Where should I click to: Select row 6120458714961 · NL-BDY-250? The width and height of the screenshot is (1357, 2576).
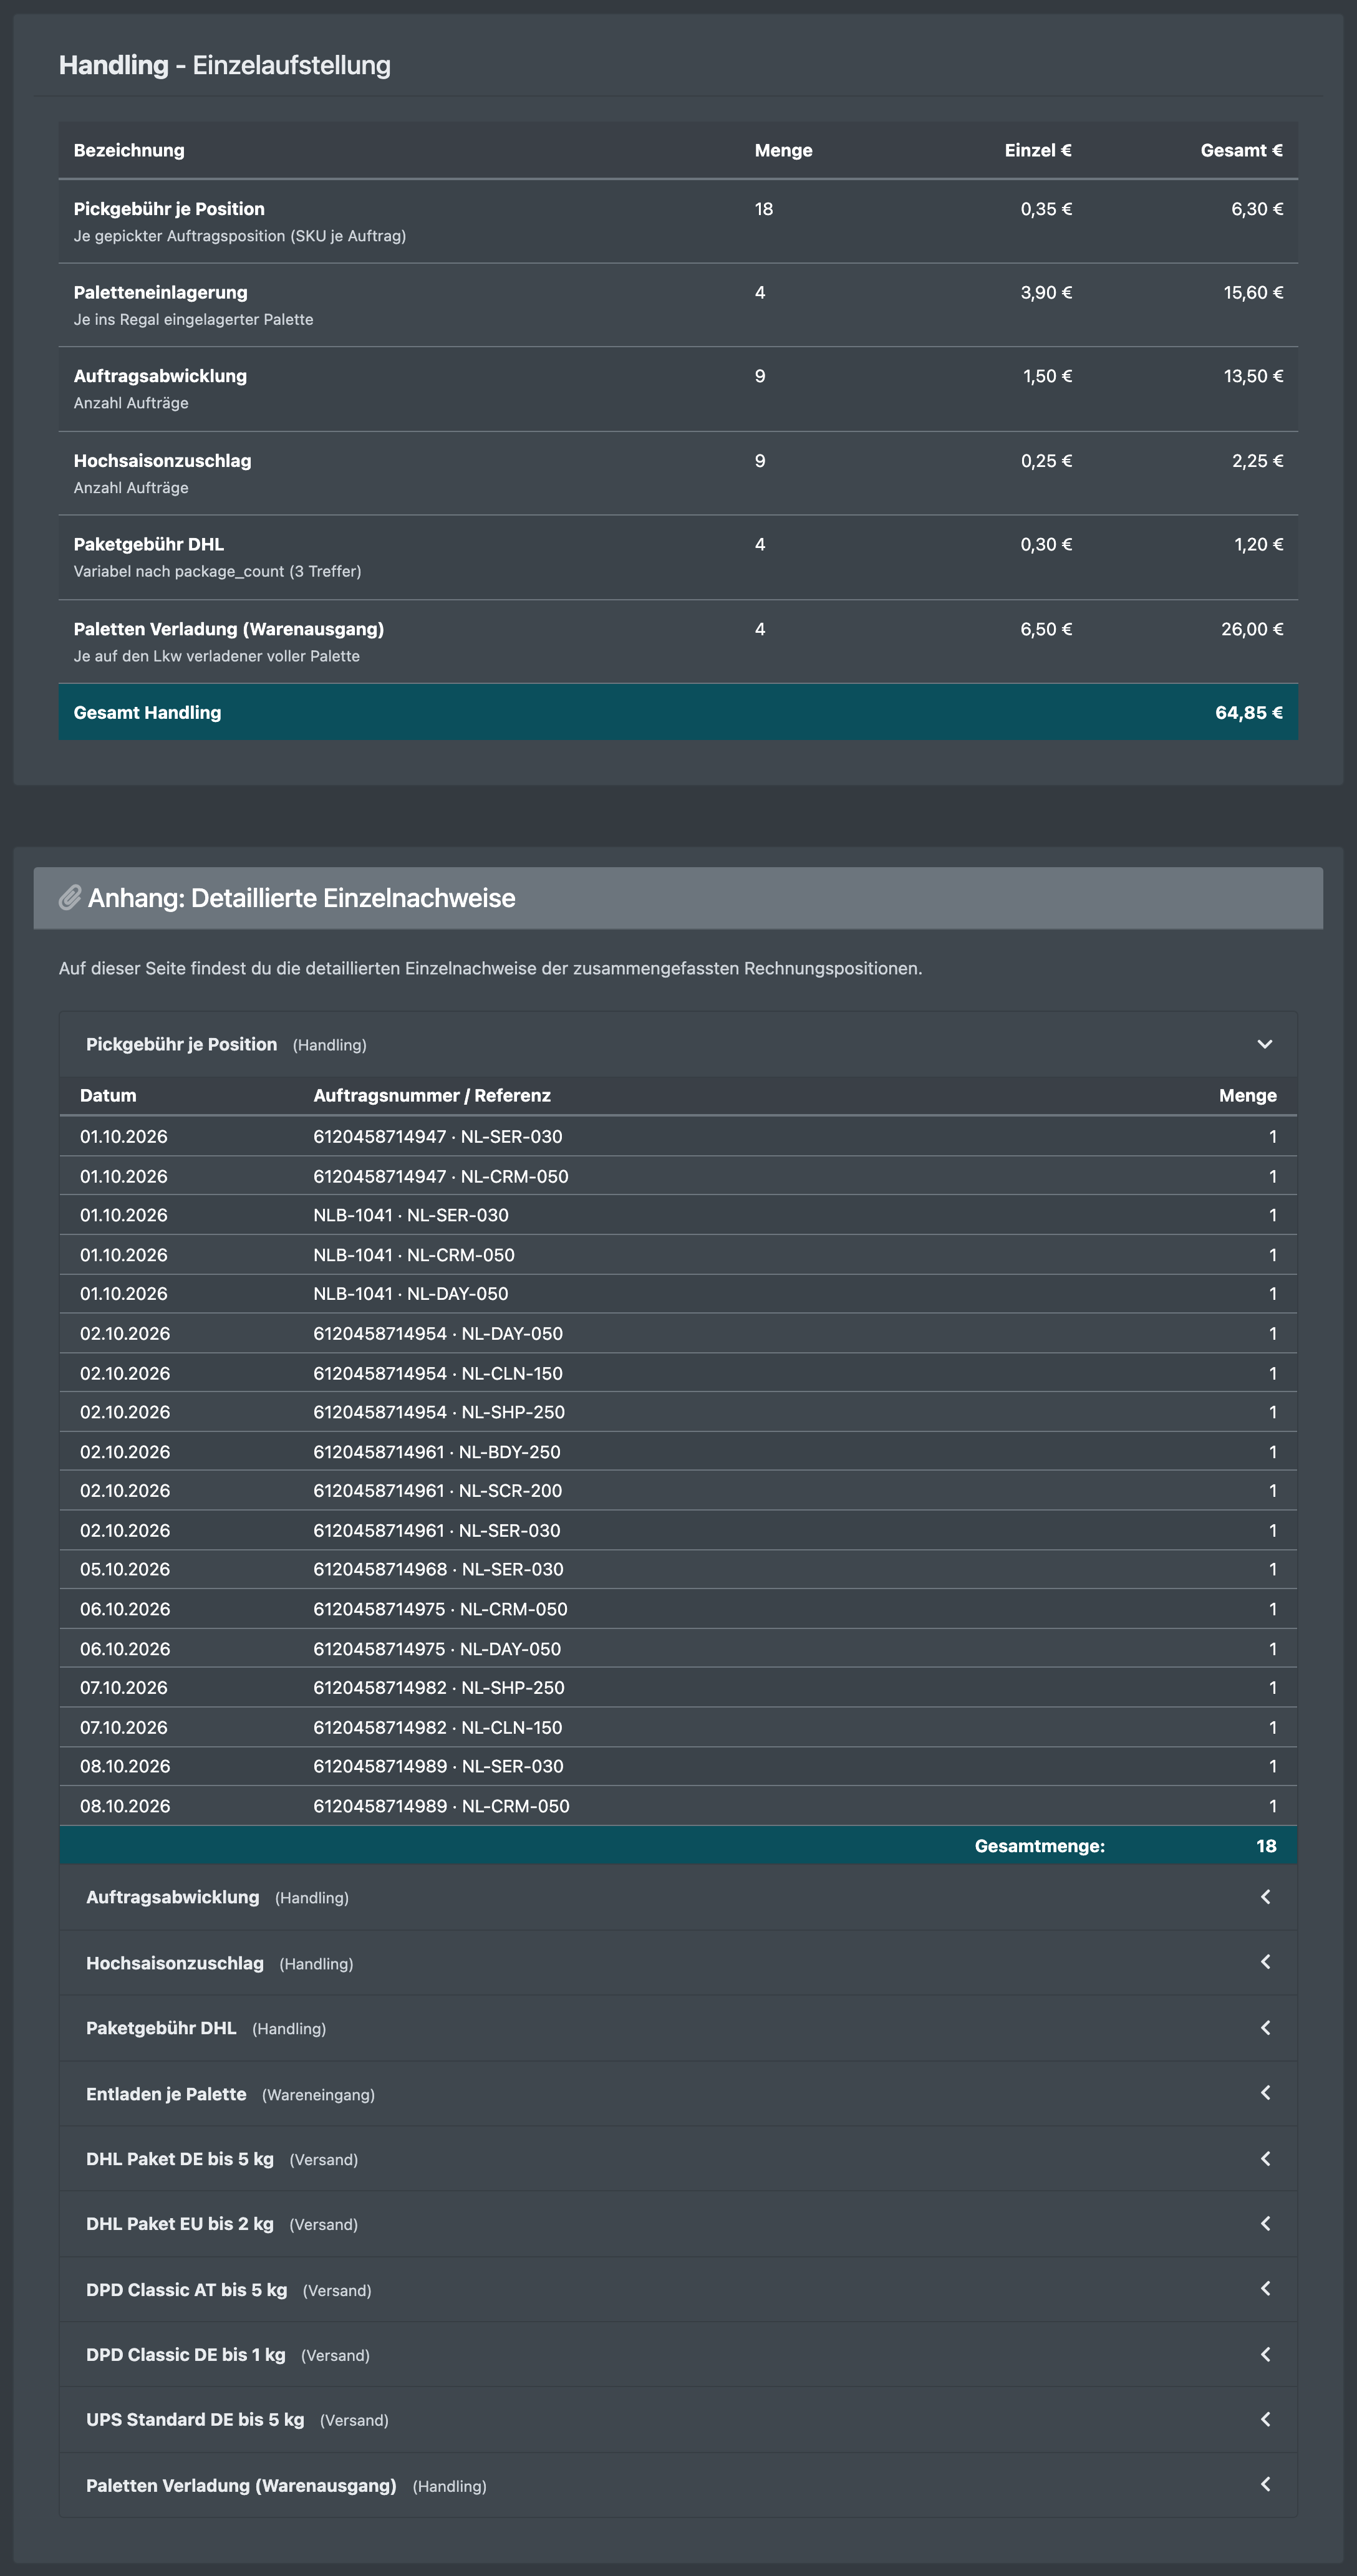pos(678,1452)
